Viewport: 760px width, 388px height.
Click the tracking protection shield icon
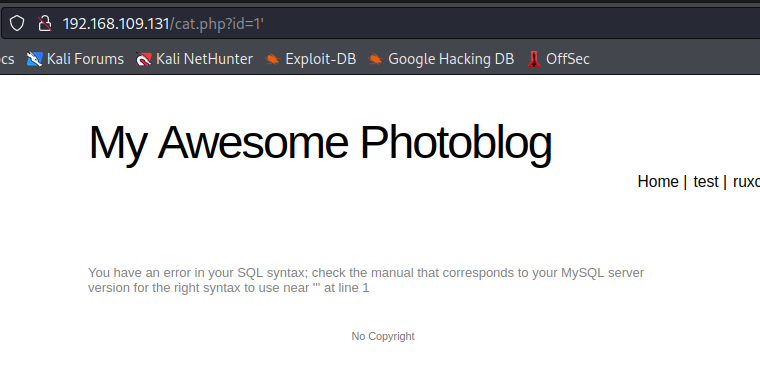tap(17, 23)
